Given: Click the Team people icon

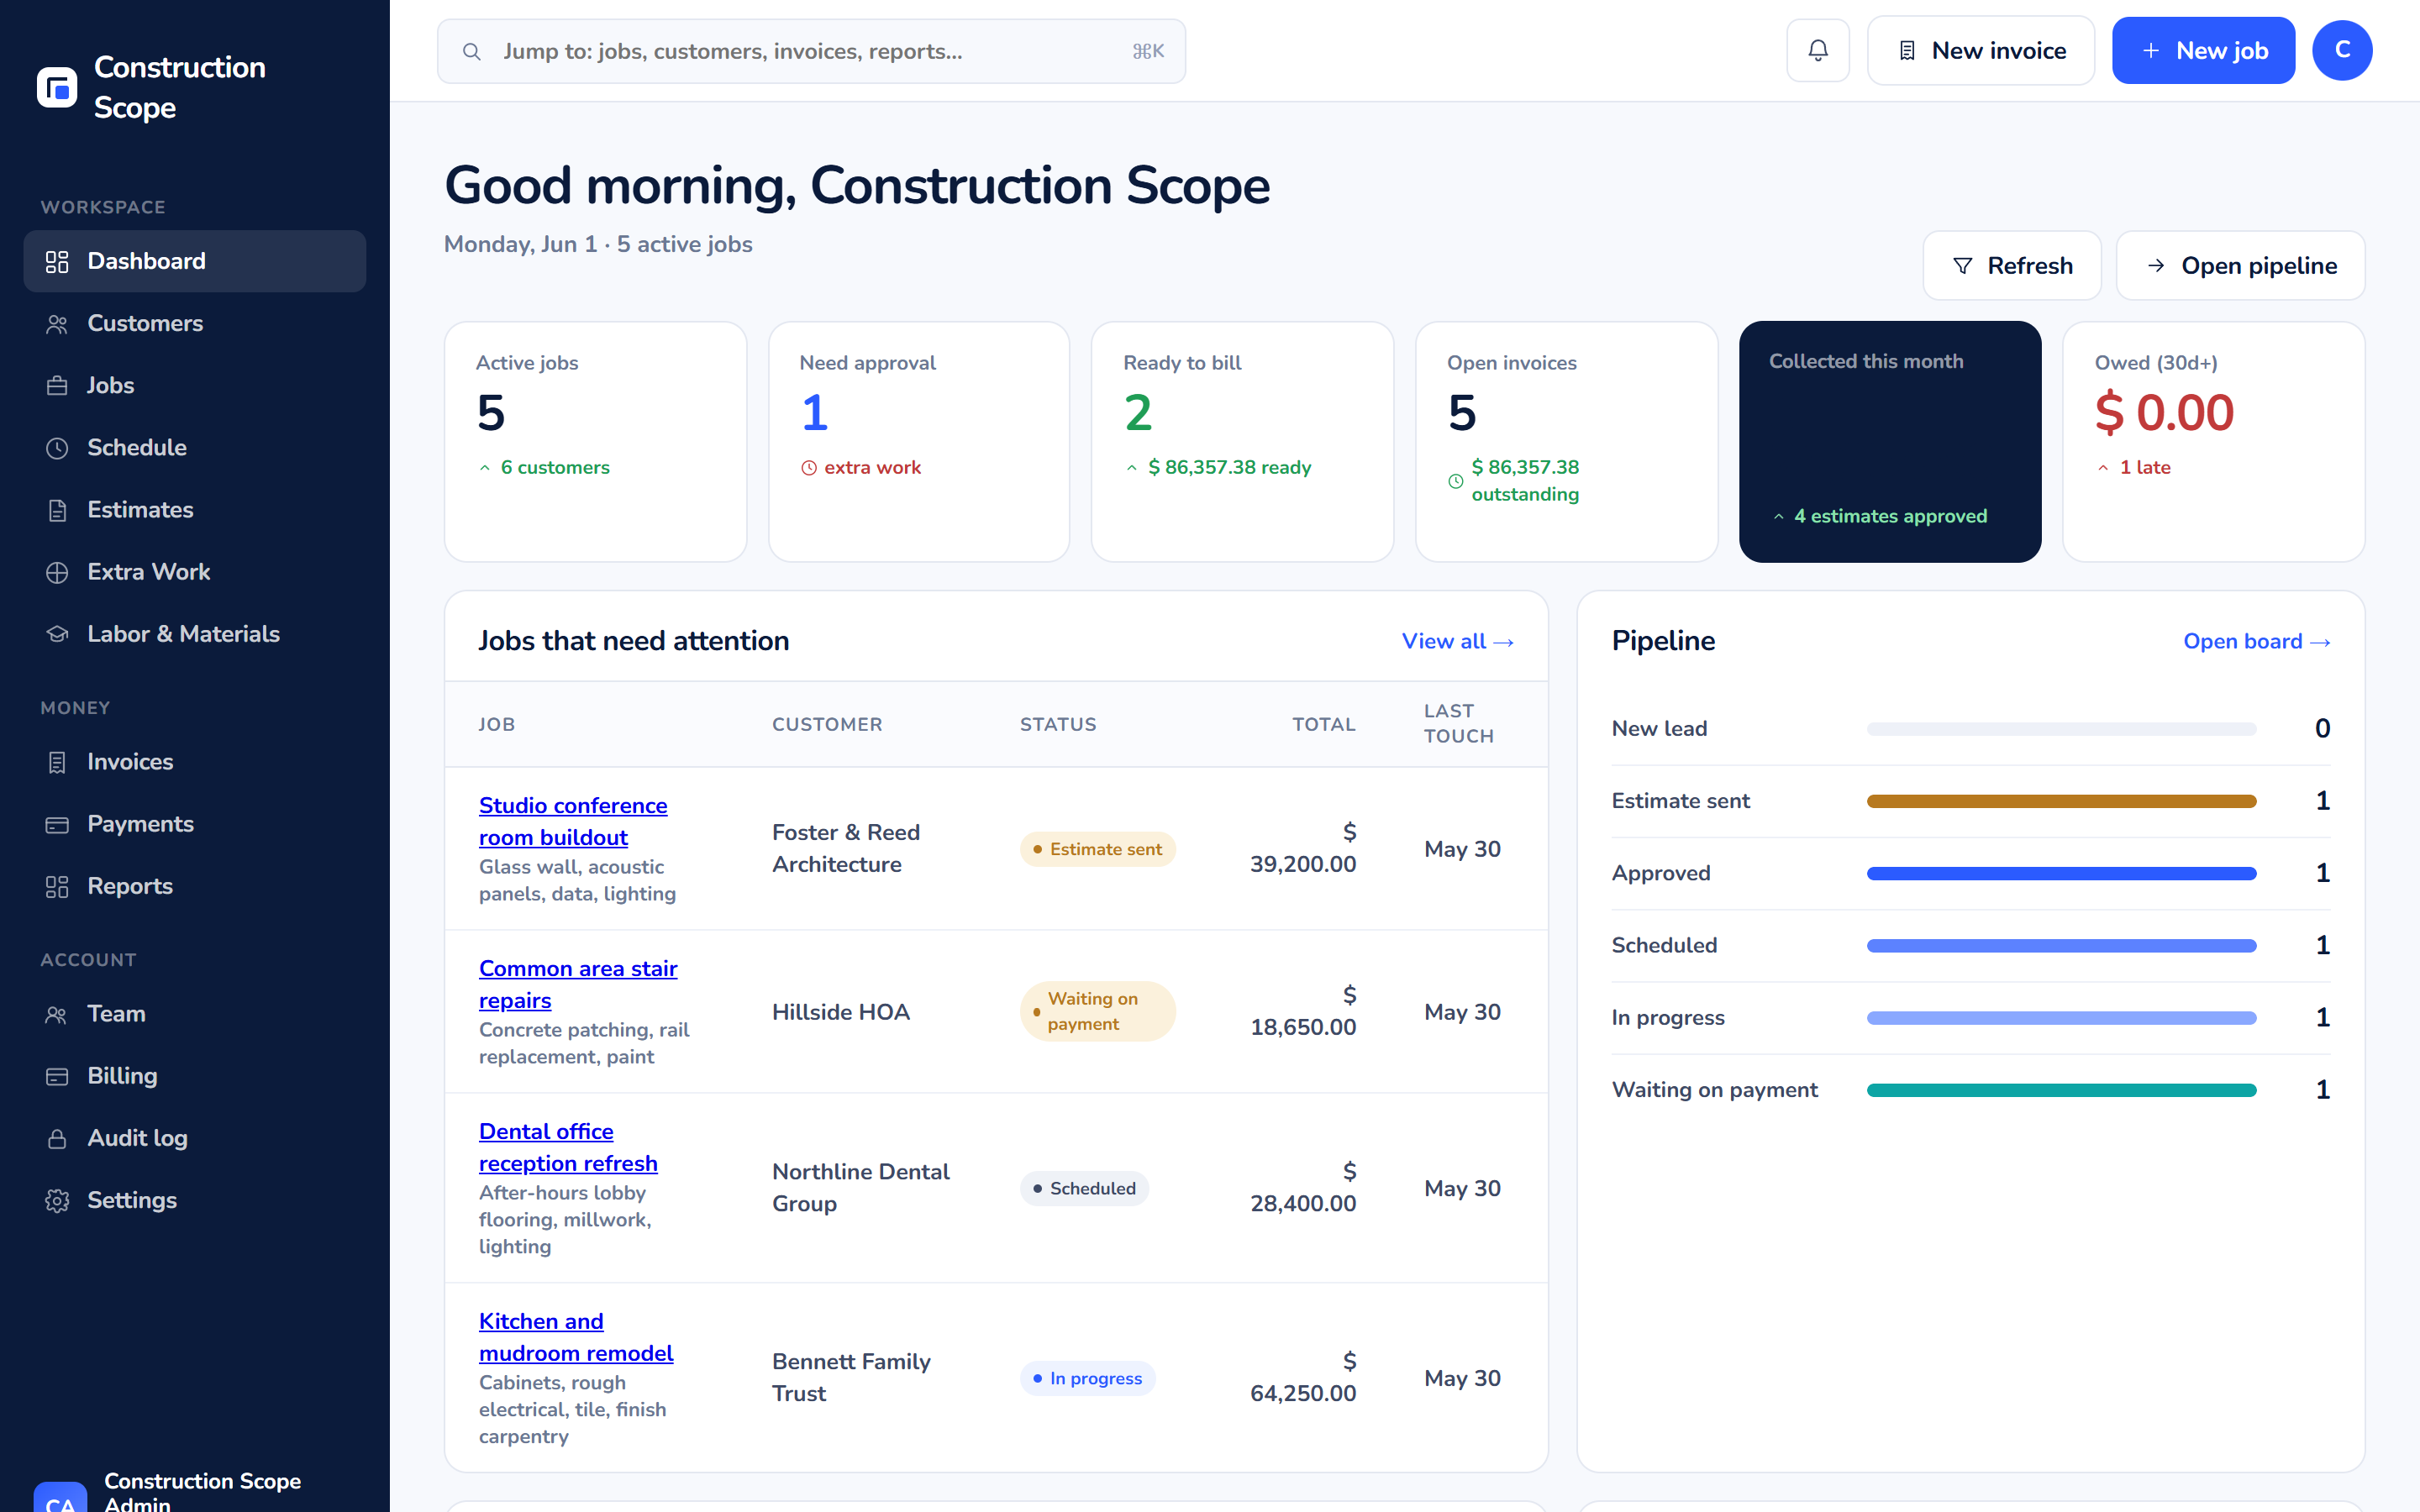Looking at the screenshot, I should tap(57, 1014).
